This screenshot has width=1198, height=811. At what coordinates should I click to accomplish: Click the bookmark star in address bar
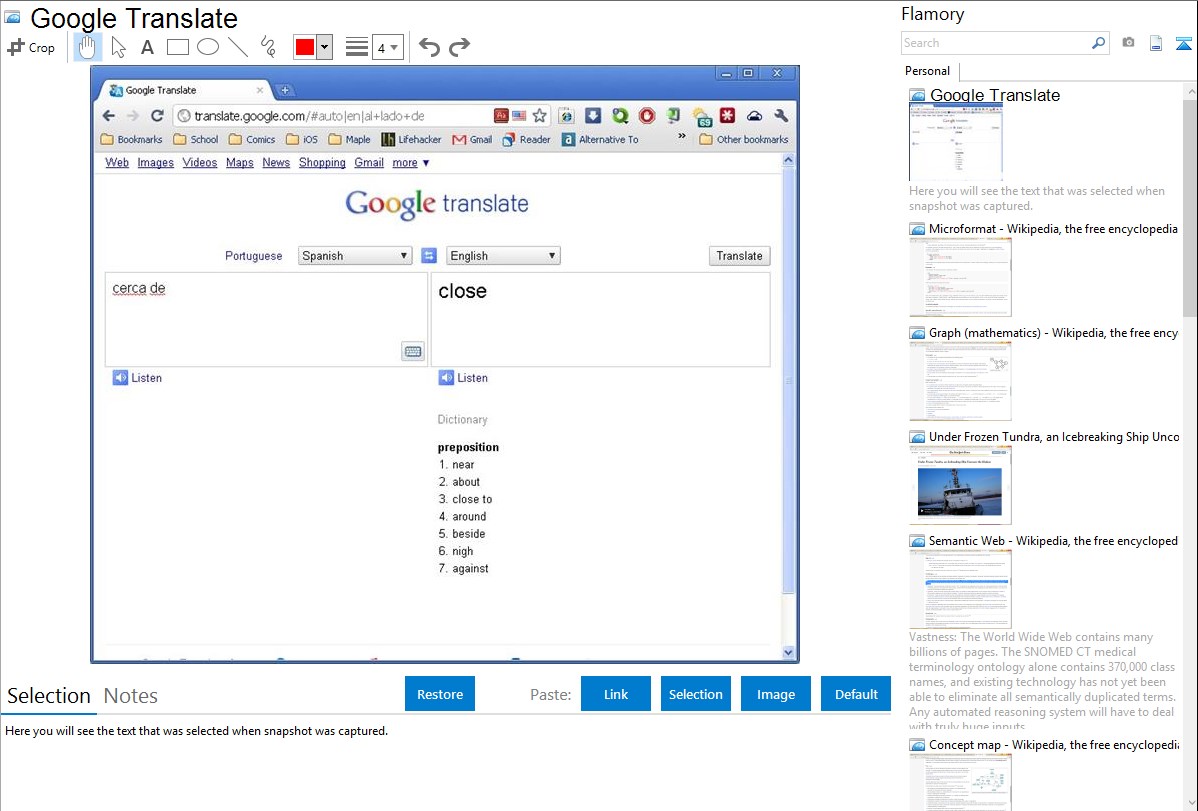point(539,115)
